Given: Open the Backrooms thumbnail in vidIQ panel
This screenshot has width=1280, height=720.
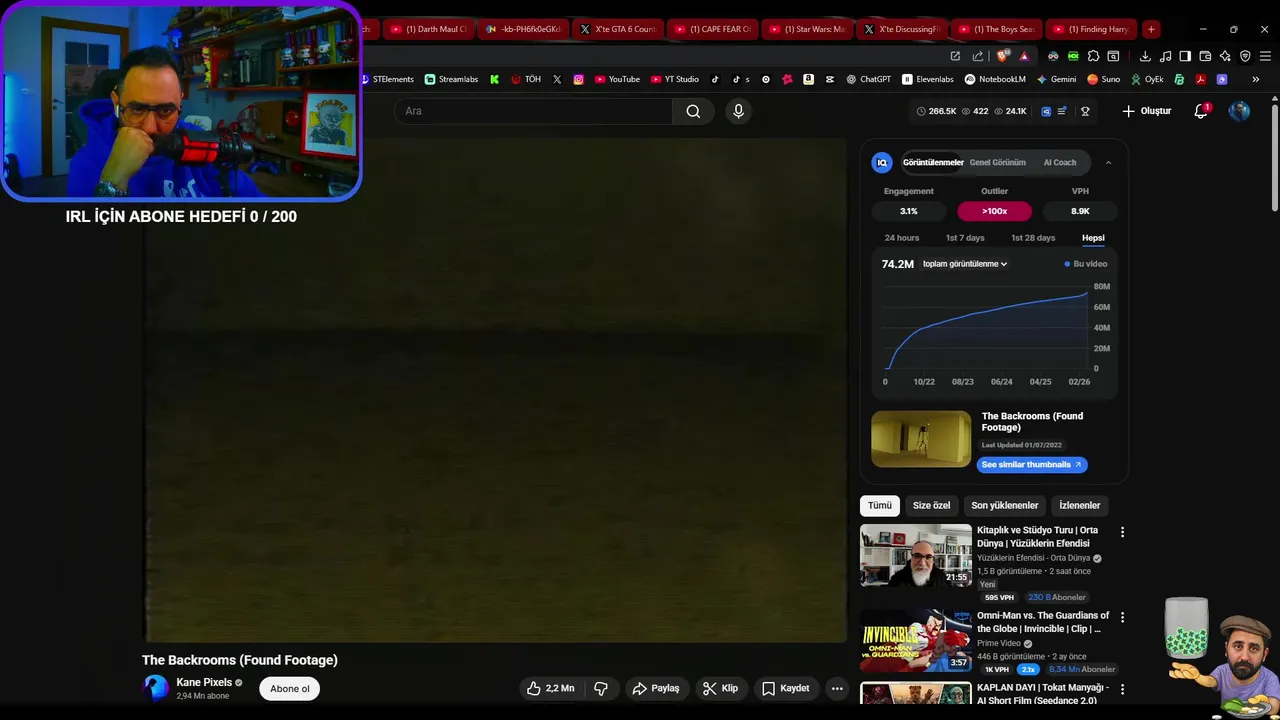Looking at the screenshot, I should [921, 438].
